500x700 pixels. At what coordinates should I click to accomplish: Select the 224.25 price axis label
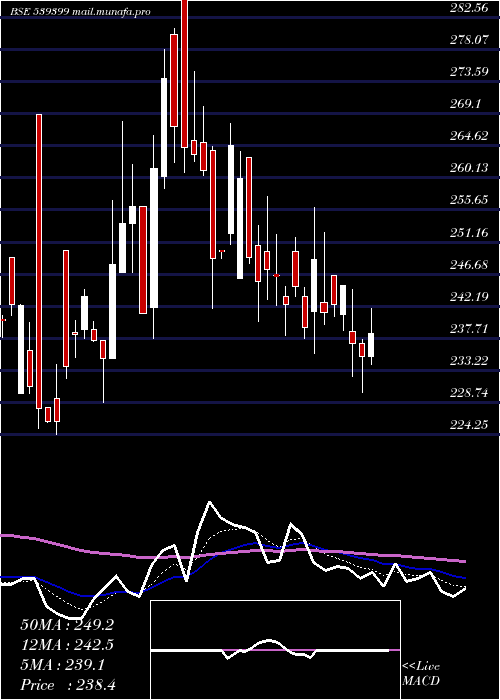[469, 425]
